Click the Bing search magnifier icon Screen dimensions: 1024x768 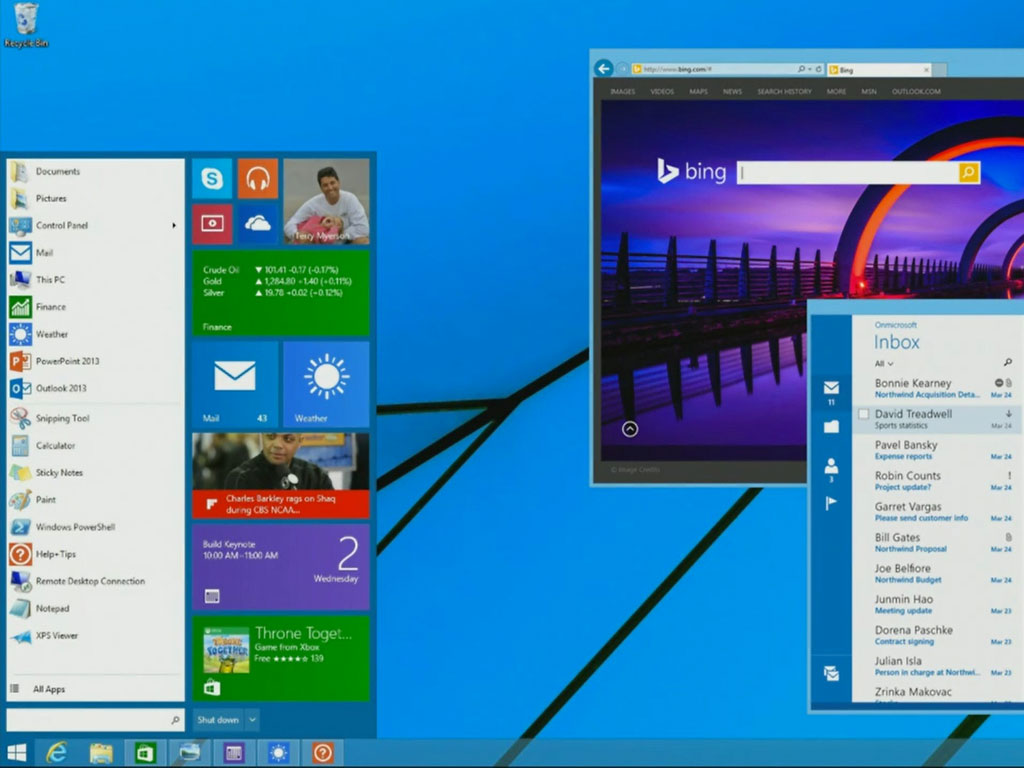[x=967, y=172]
